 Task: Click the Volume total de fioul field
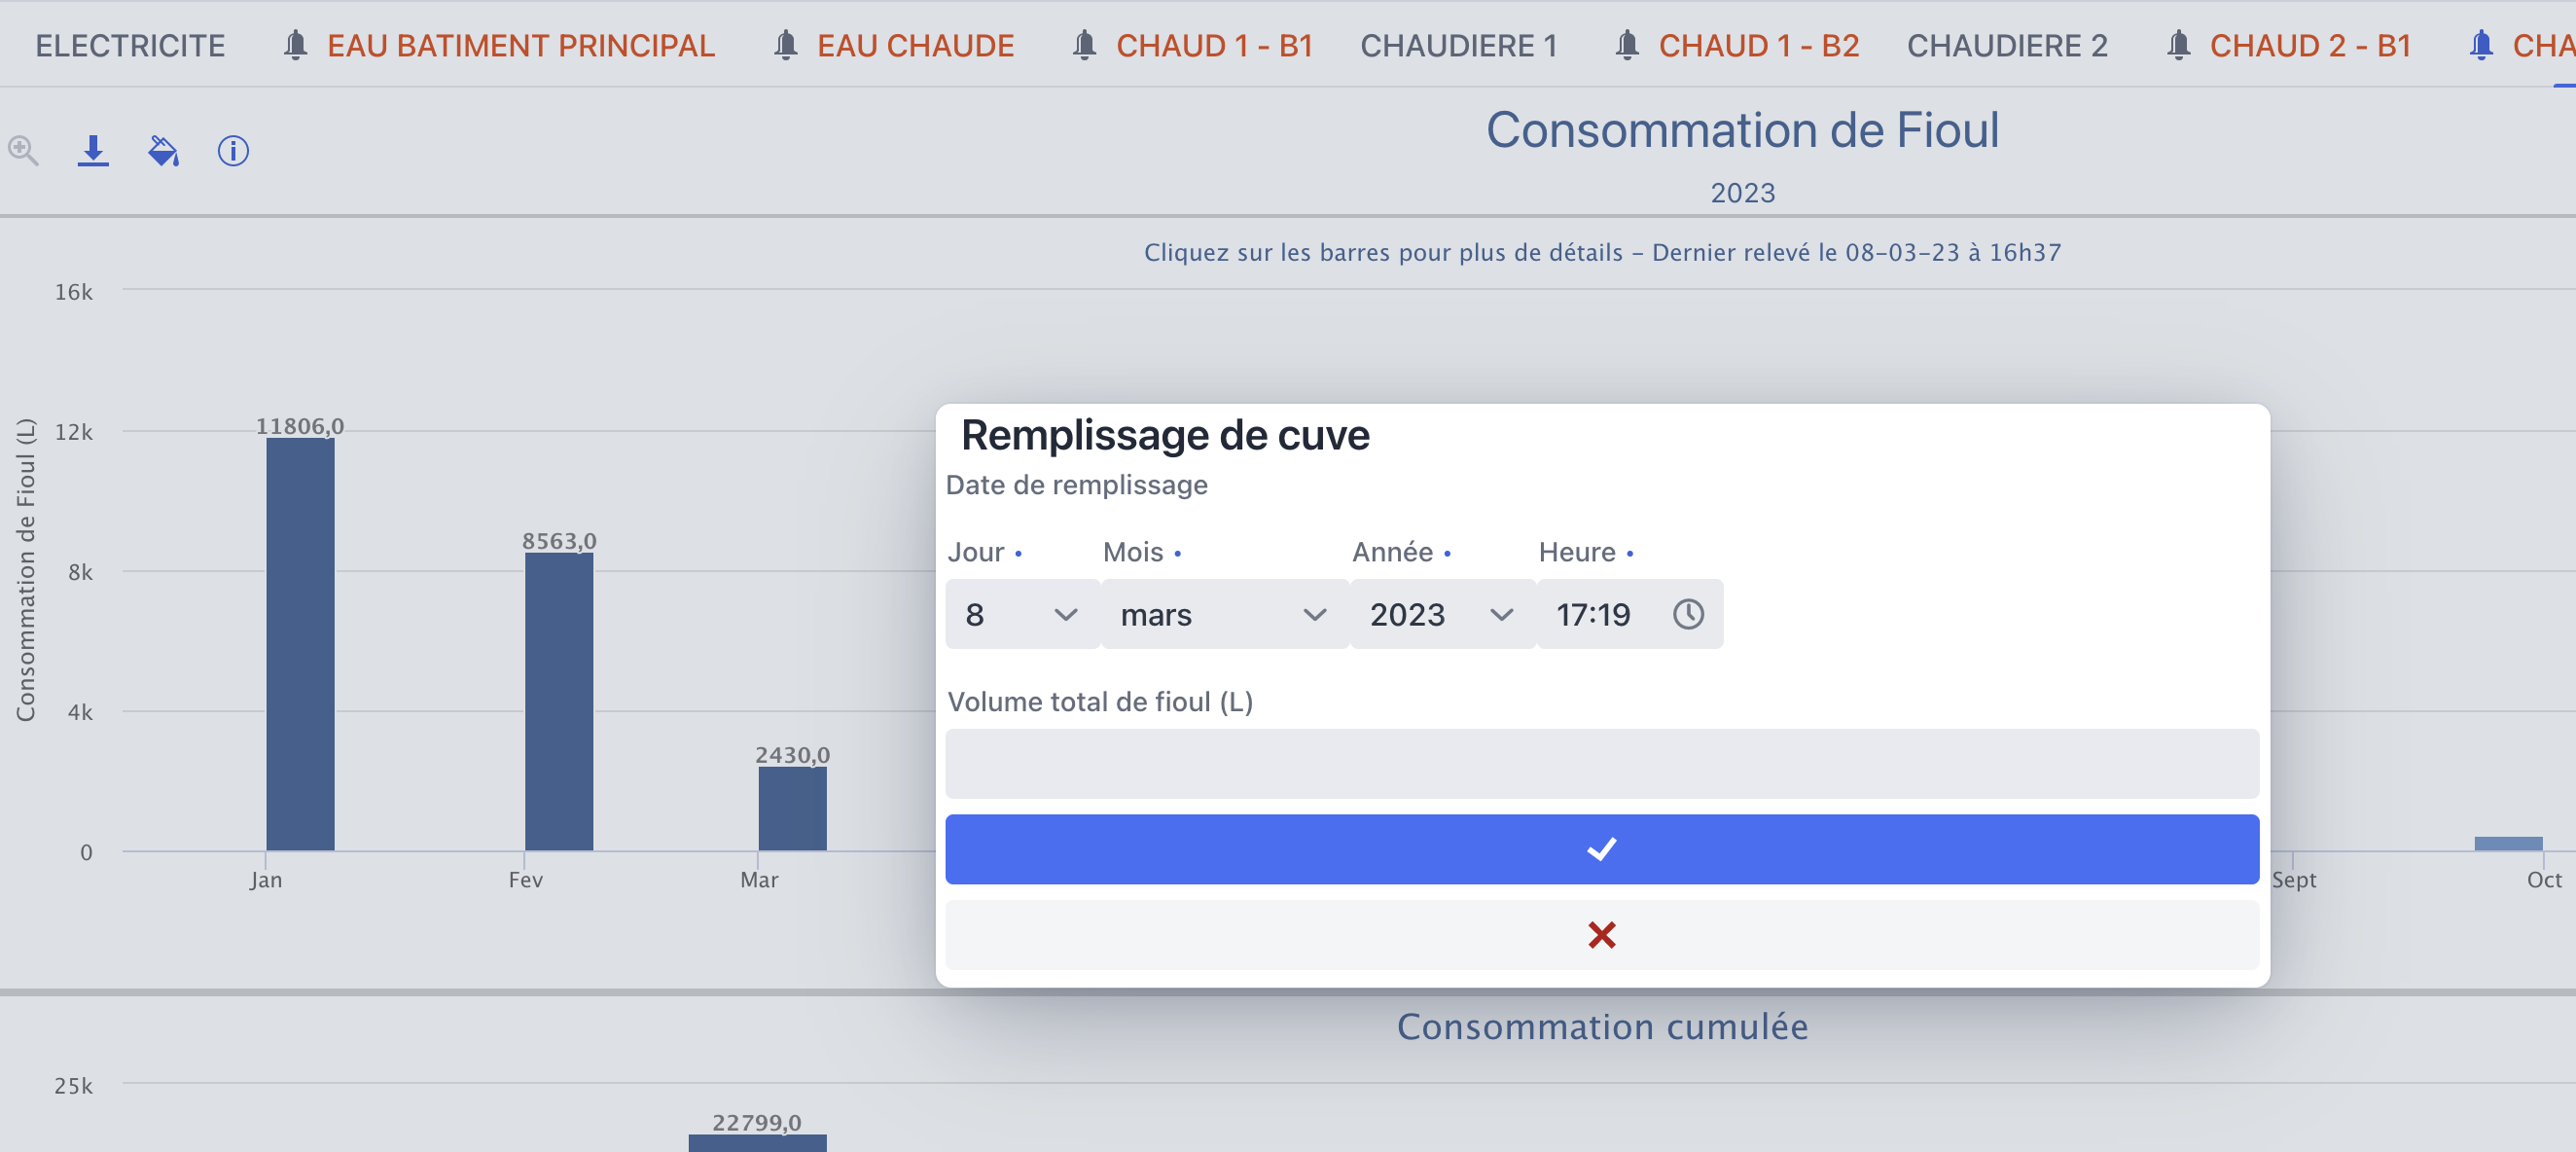(1602, 764)
